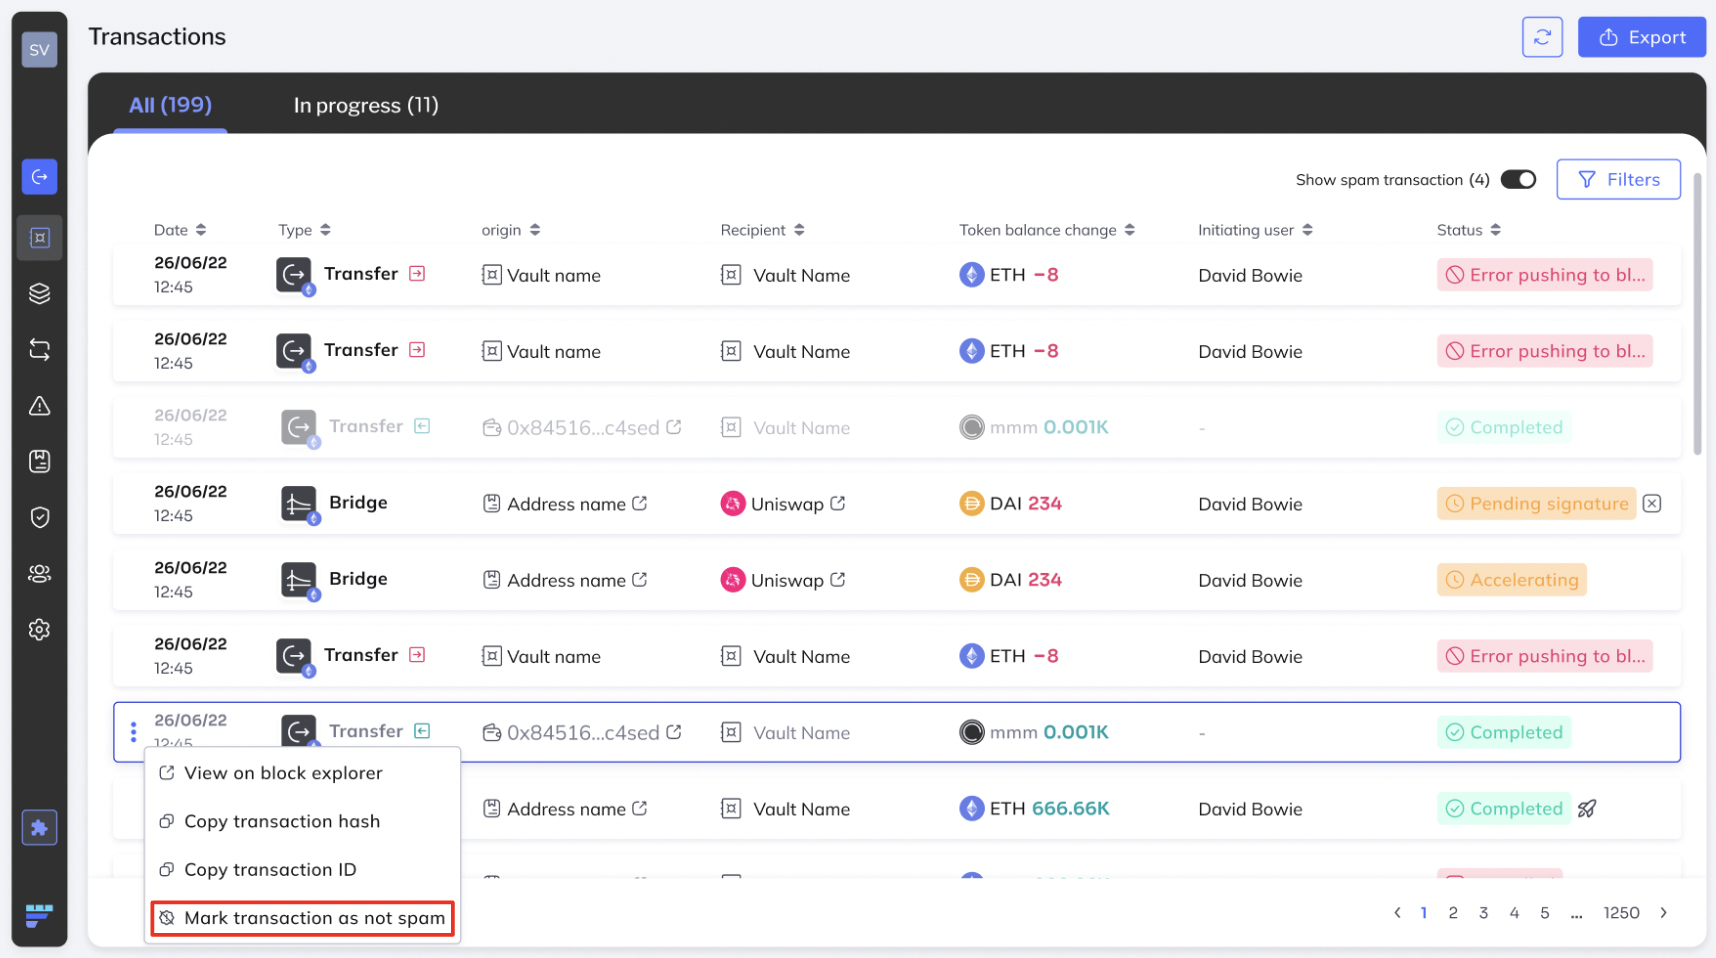Open the settings gear in sidebar
1716x958 pixels.
[39, 630]
